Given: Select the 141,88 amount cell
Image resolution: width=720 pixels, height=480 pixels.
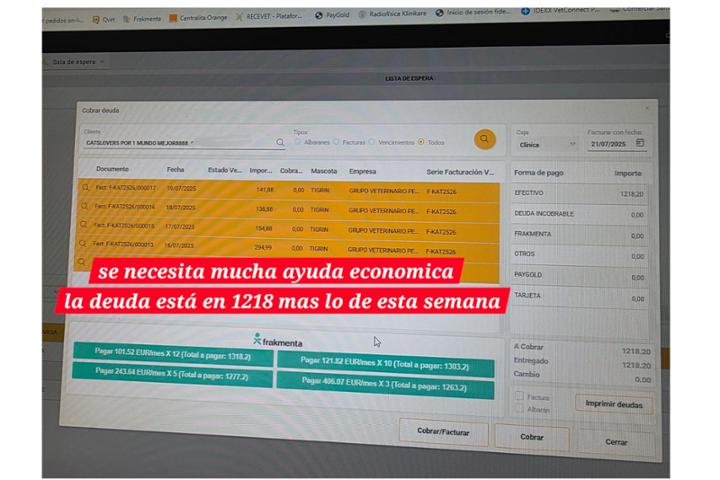Looking at the screenshot, I should pyautogui.click(x=265, y=190).
